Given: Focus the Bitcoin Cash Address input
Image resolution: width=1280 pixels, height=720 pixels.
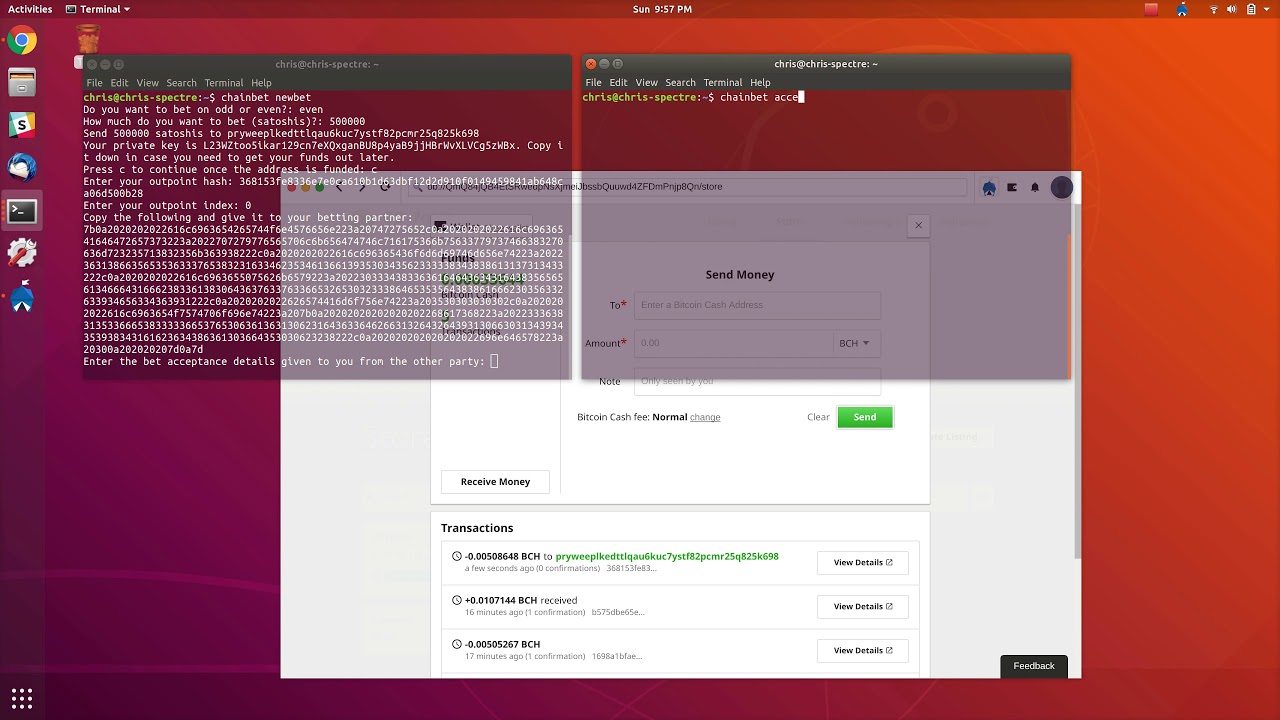Looking at the screenshot, I should 757,305.
